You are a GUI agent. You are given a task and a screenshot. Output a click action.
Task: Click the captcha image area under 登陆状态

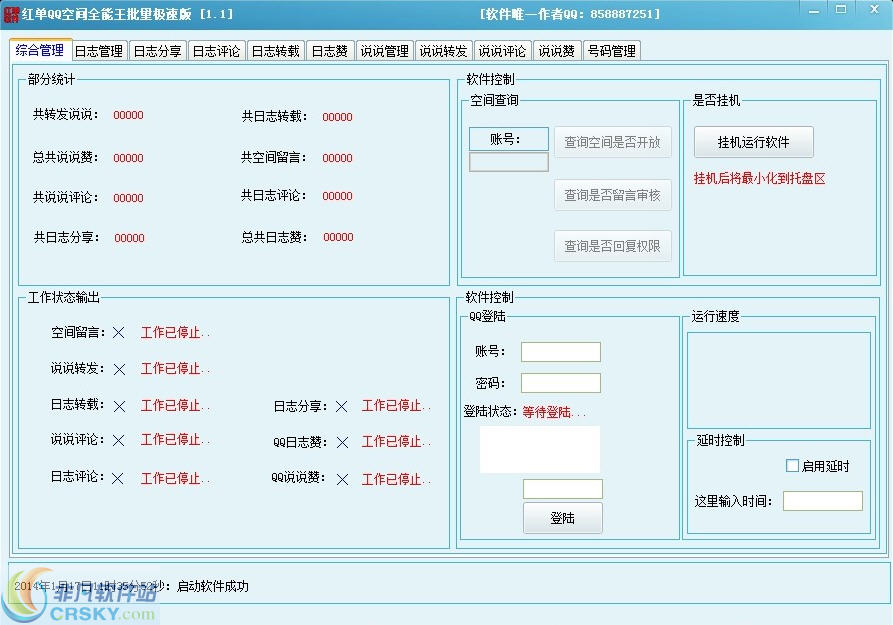click(540, 450)
